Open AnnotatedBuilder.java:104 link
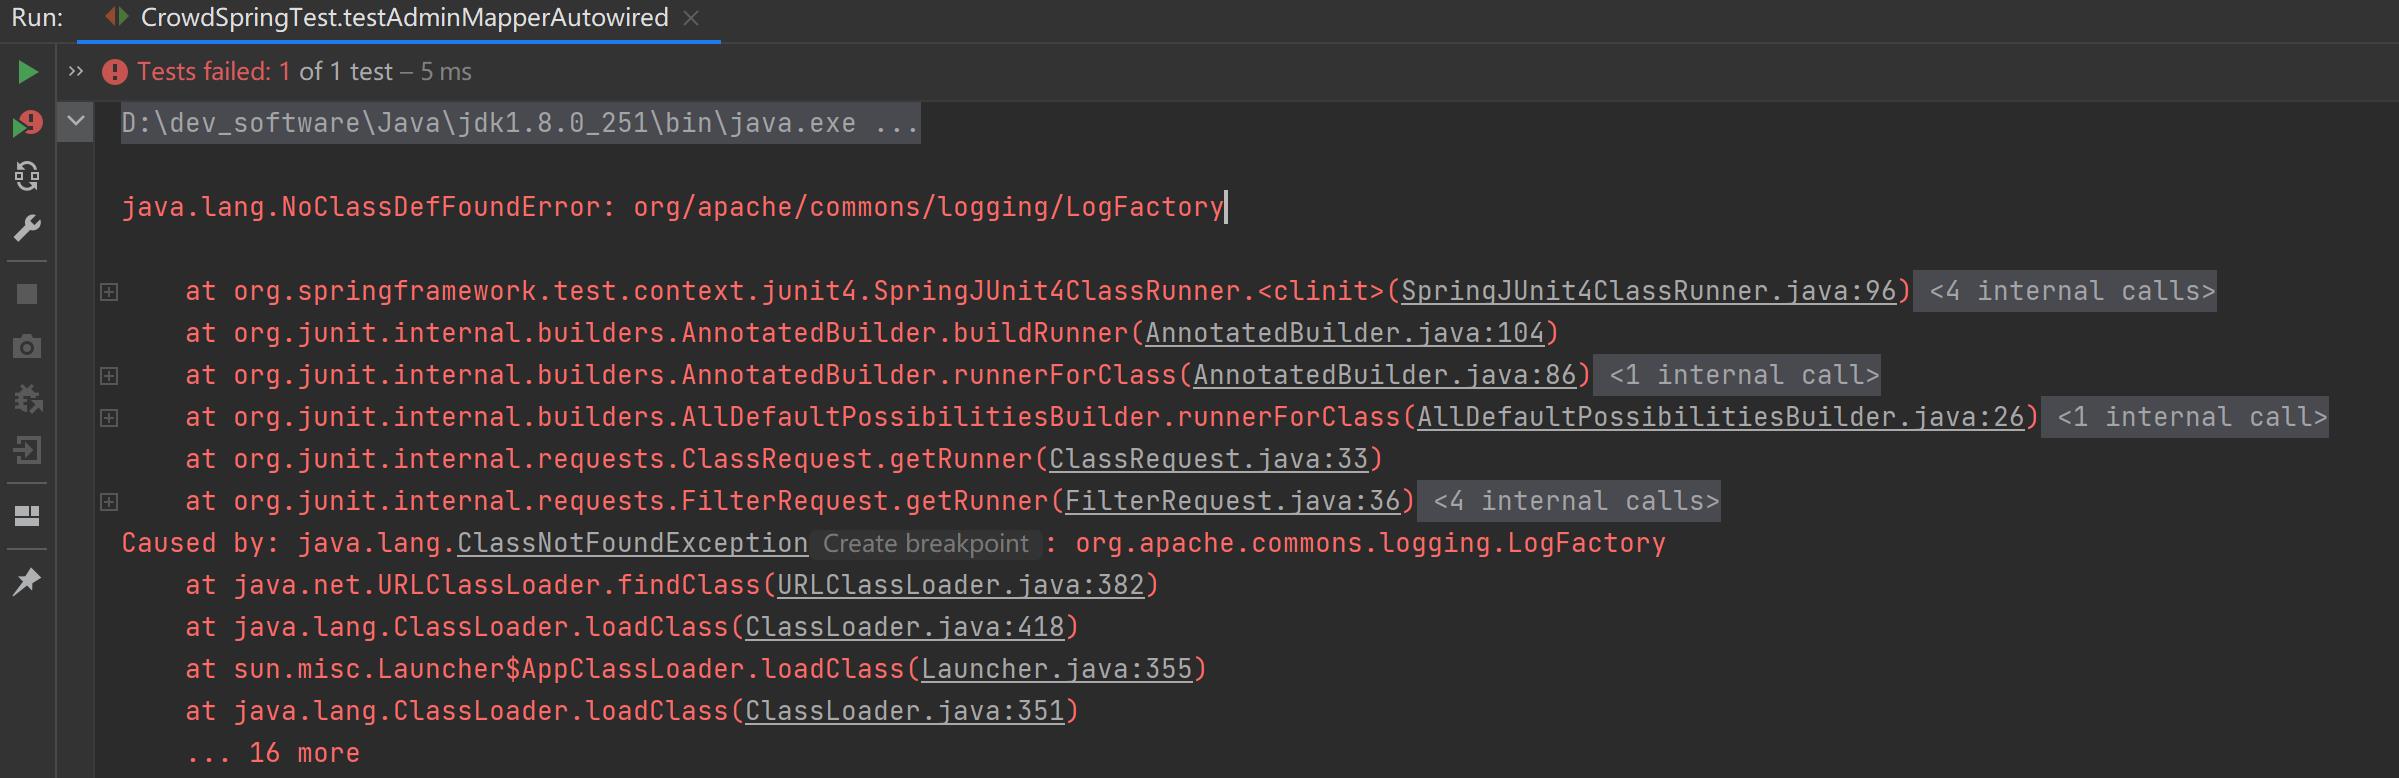Screen dimensions: 2399x778 click(x=1345, y=333)
